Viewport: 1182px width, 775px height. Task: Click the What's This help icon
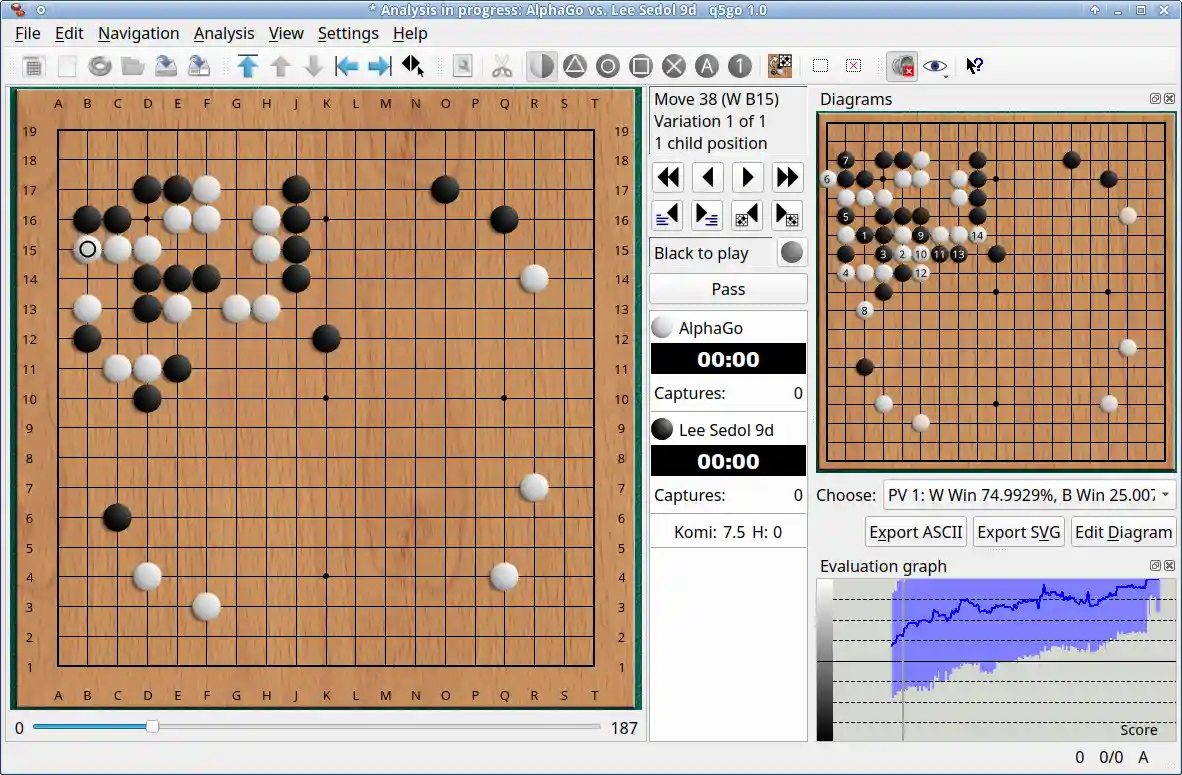[x=974, y=66]
